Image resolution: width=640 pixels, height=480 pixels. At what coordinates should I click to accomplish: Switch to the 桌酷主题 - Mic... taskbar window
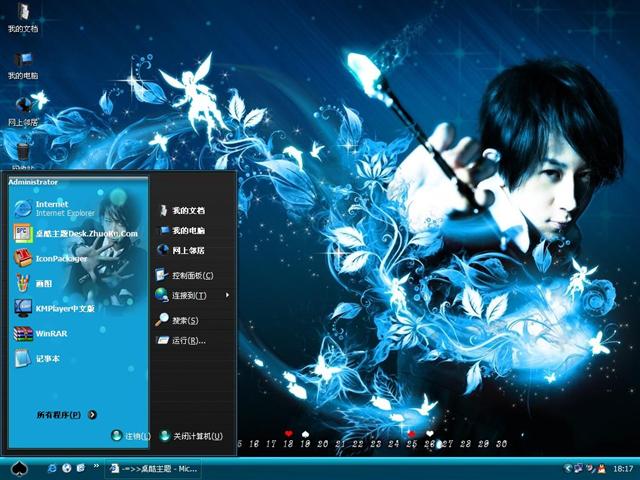click(x=153, y=469)
